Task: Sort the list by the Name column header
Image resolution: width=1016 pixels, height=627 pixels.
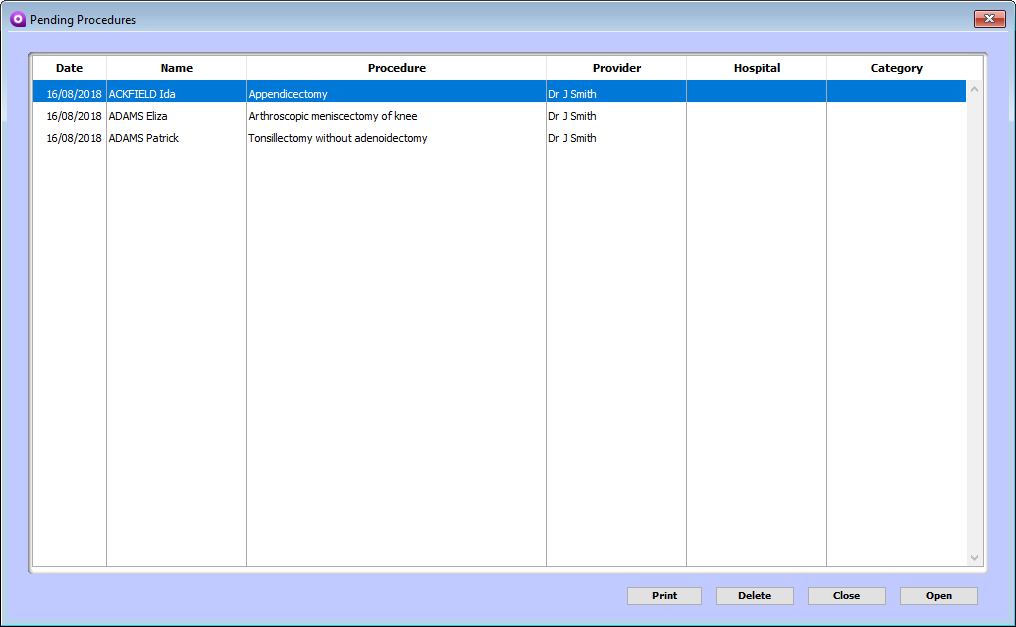Action: click(x=176, y=67)
